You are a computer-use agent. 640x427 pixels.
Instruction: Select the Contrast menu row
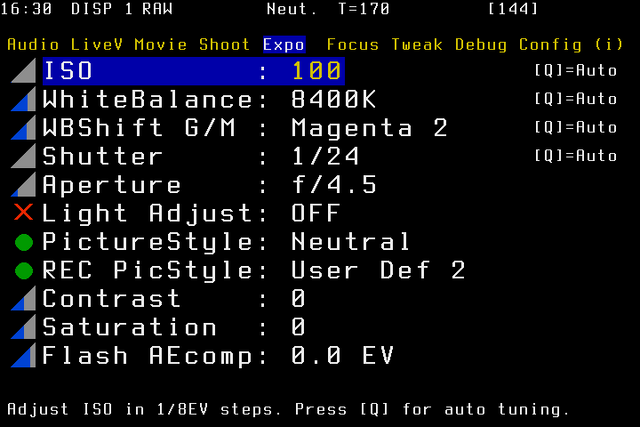(x=174, y=298)
